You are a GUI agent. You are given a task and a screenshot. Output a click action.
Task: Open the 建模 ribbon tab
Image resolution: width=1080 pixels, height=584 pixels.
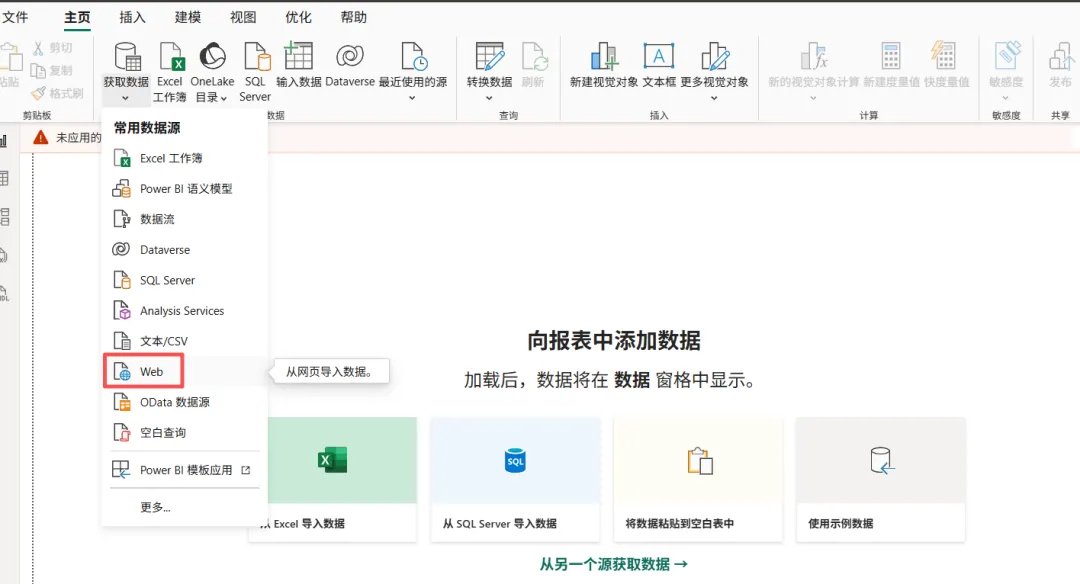pos(187,17)
